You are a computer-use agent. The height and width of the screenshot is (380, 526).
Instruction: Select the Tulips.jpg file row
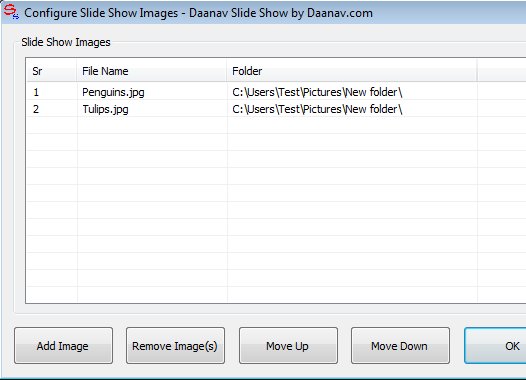(x=276, y=109)
